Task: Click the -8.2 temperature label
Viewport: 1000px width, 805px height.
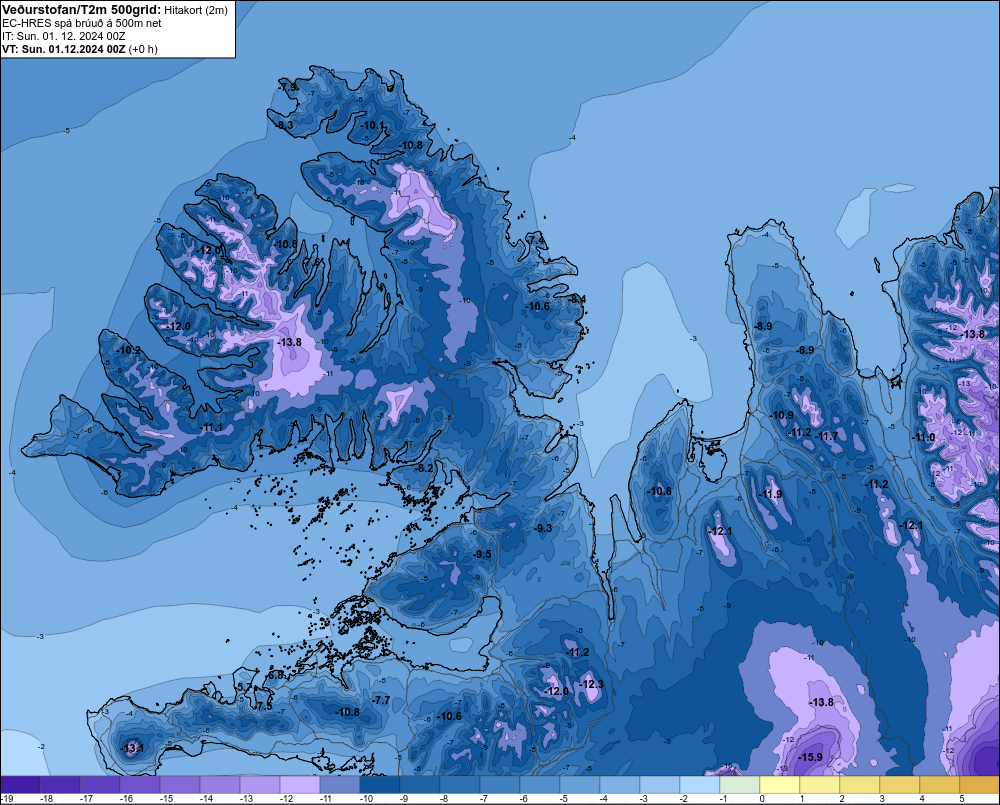Action: pos(424,468)
